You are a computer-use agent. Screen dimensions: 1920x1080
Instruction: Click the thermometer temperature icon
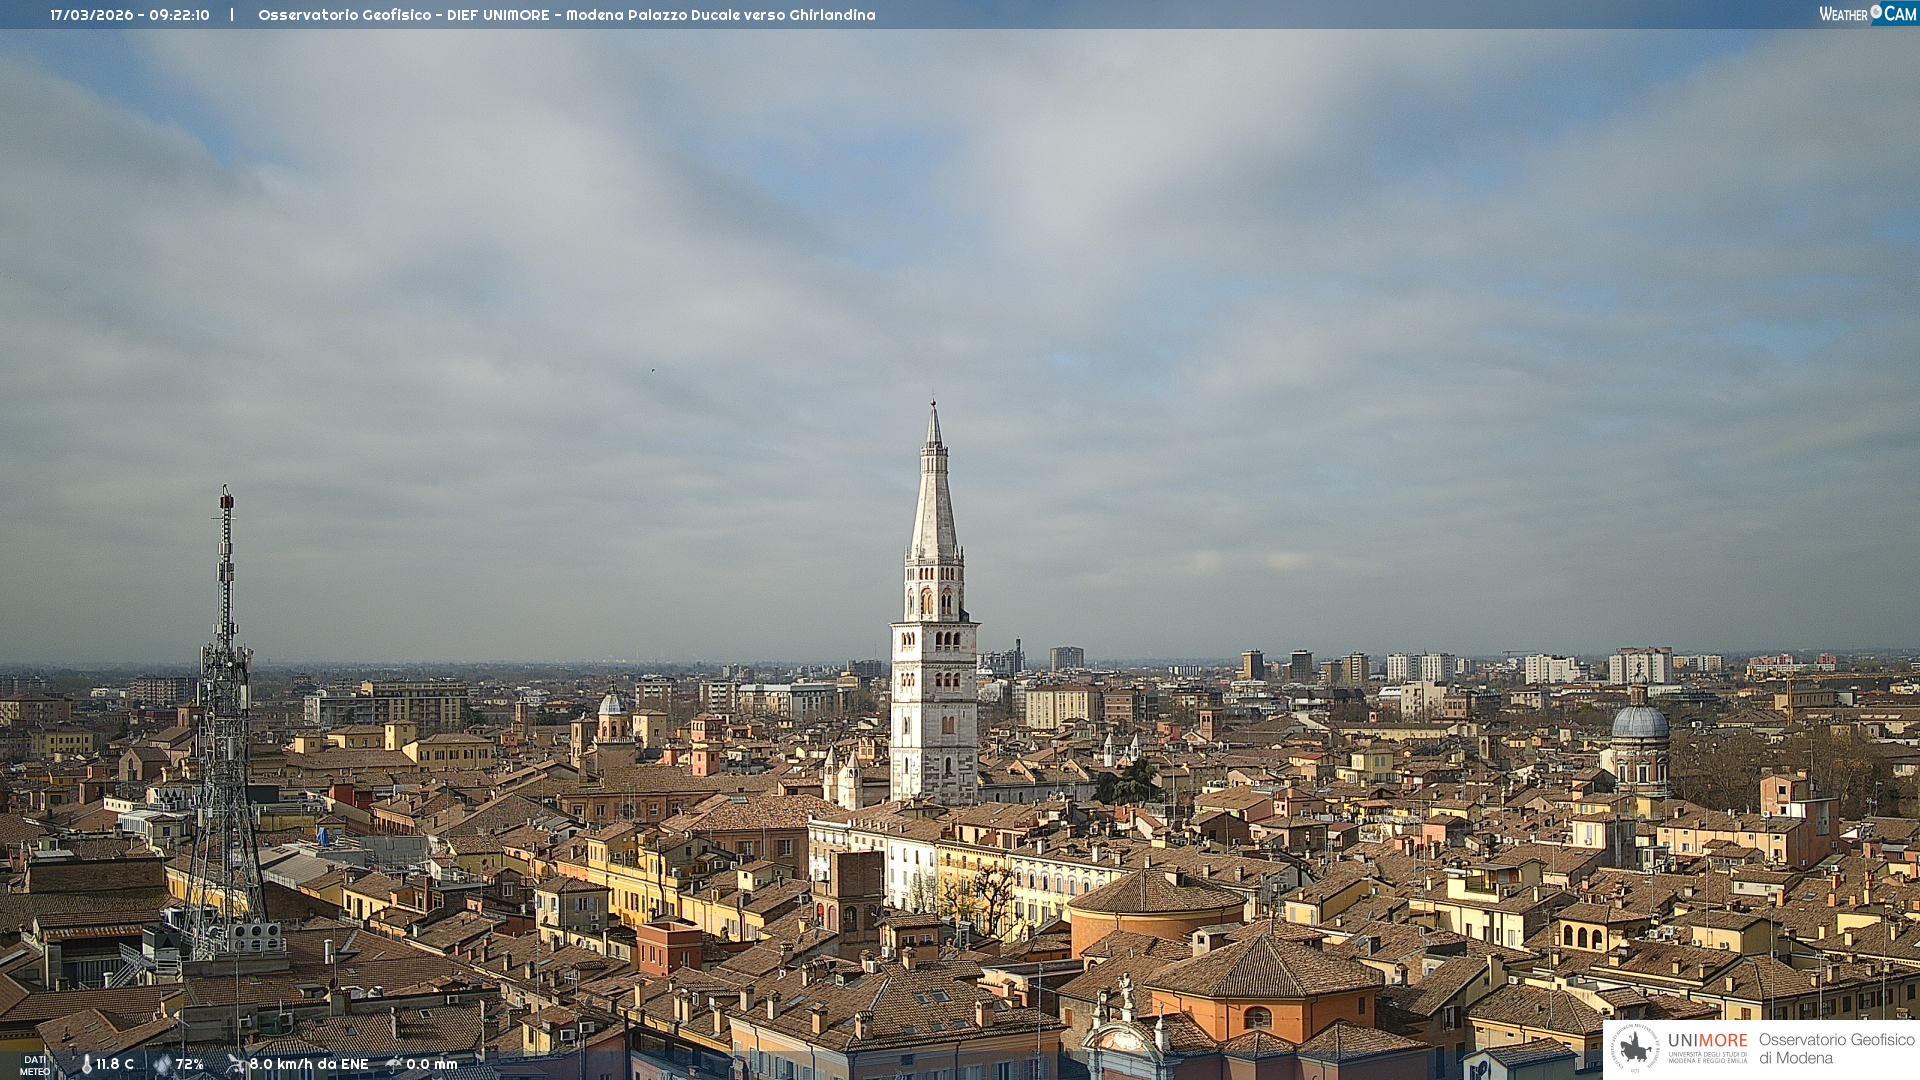pos(86,1065)
